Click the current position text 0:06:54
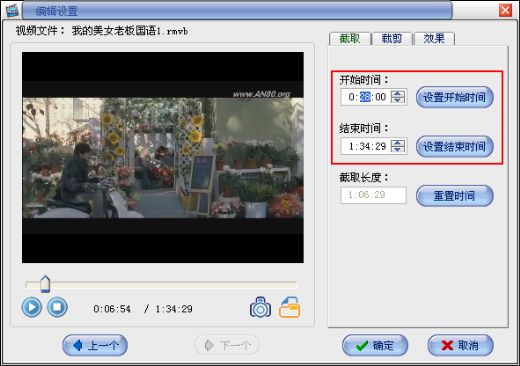The image size is (520, 366). coord(112,309)
